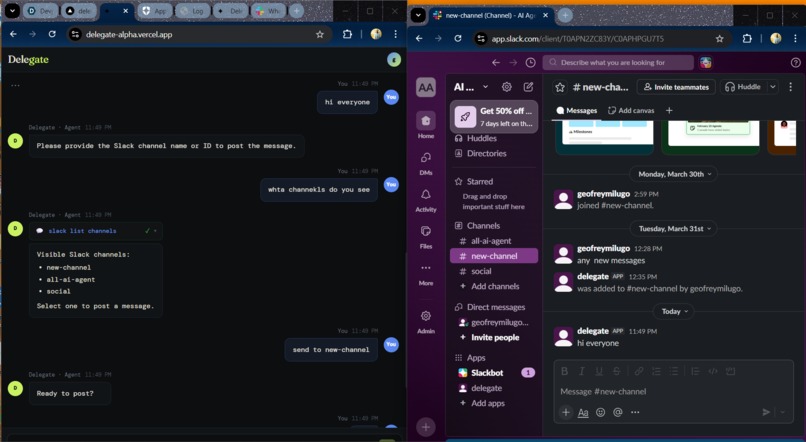
Task: Open the Today date dropdown
Action: (674, 311)
